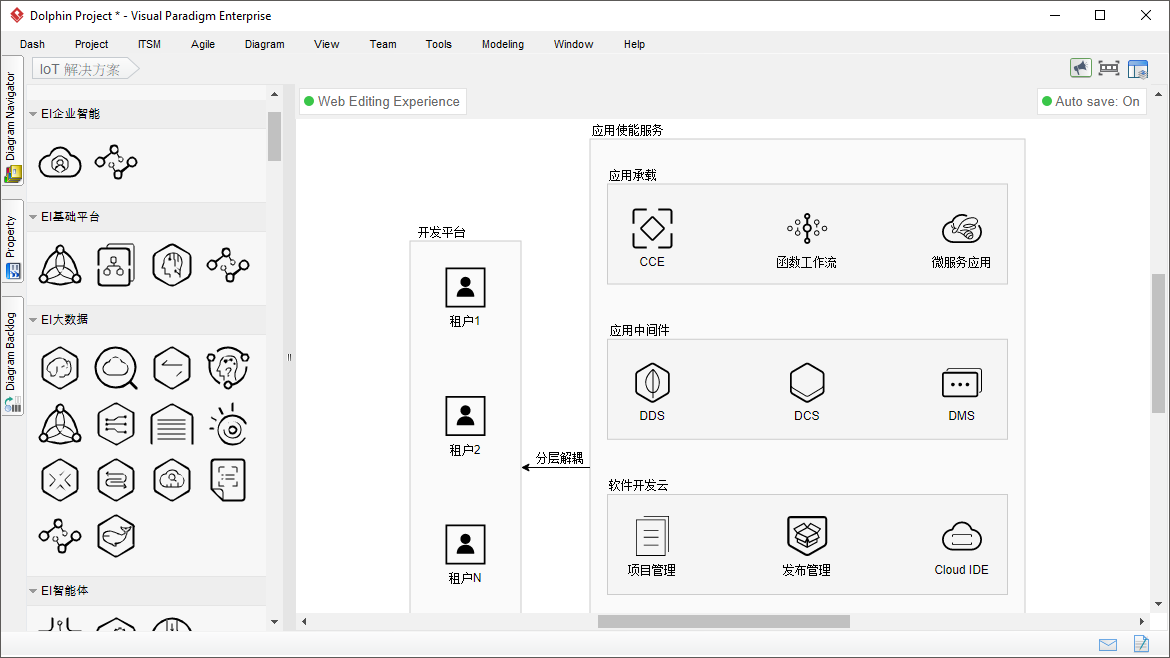The image size is (1170, 658).
Task: Open the mail icon in status bar
Action: pos(1108,645)
